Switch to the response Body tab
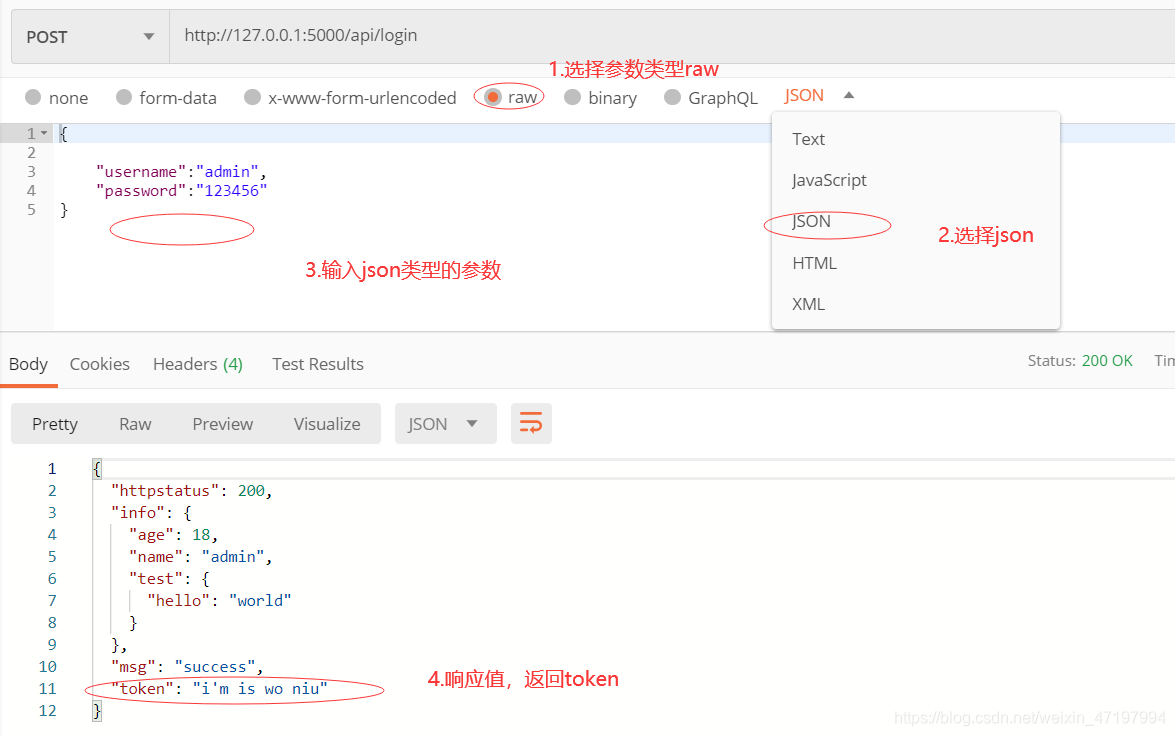This screenshot has width=1175, height=736. [x=28, y=364]
